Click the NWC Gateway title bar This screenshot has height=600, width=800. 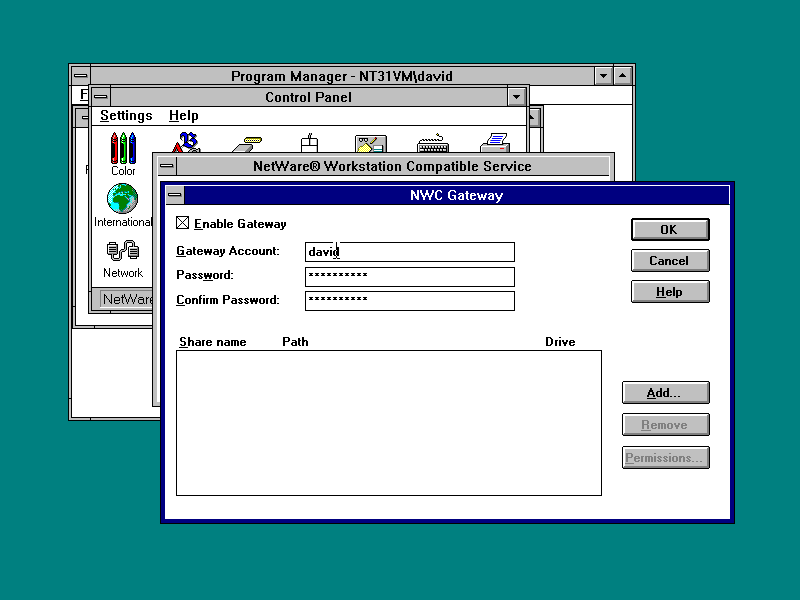457,195
